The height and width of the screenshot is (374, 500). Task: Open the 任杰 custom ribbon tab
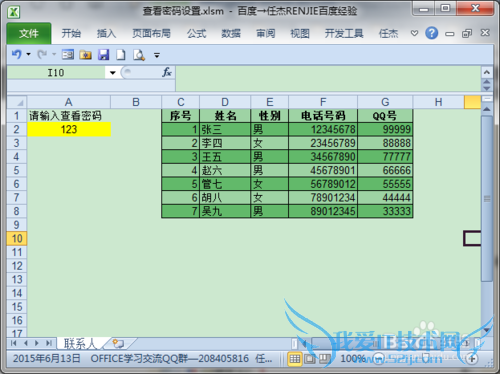pyautogui.click(x=388, y=33)
